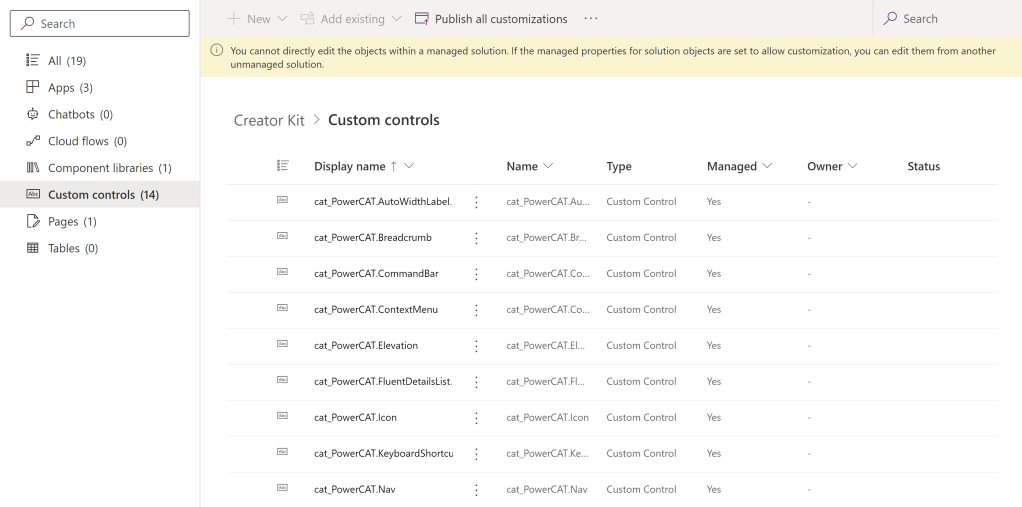Open more options for cat_PowerCAT.CommandBar row
The image size is (1022, 507).
476,274
